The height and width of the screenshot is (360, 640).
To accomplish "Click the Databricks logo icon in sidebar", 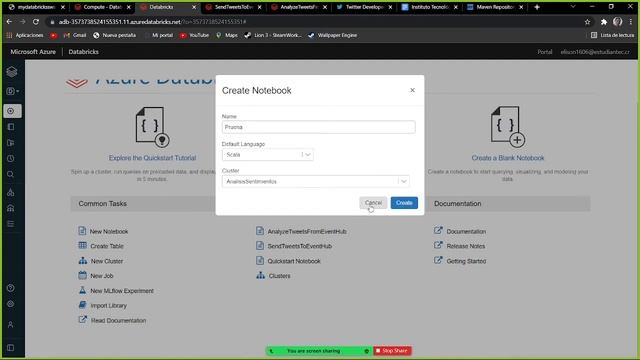I will 11,71.
